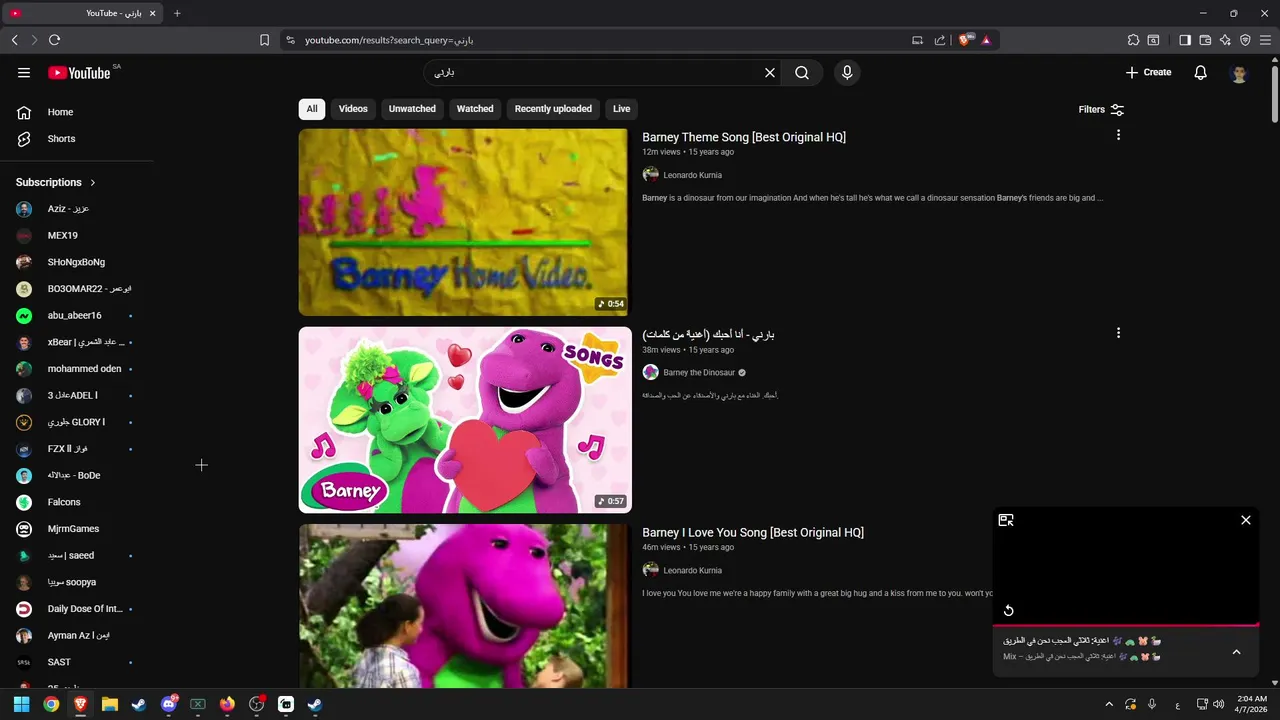Click the magnifier search button
1280x720 pixels.
tap(802, 73)
